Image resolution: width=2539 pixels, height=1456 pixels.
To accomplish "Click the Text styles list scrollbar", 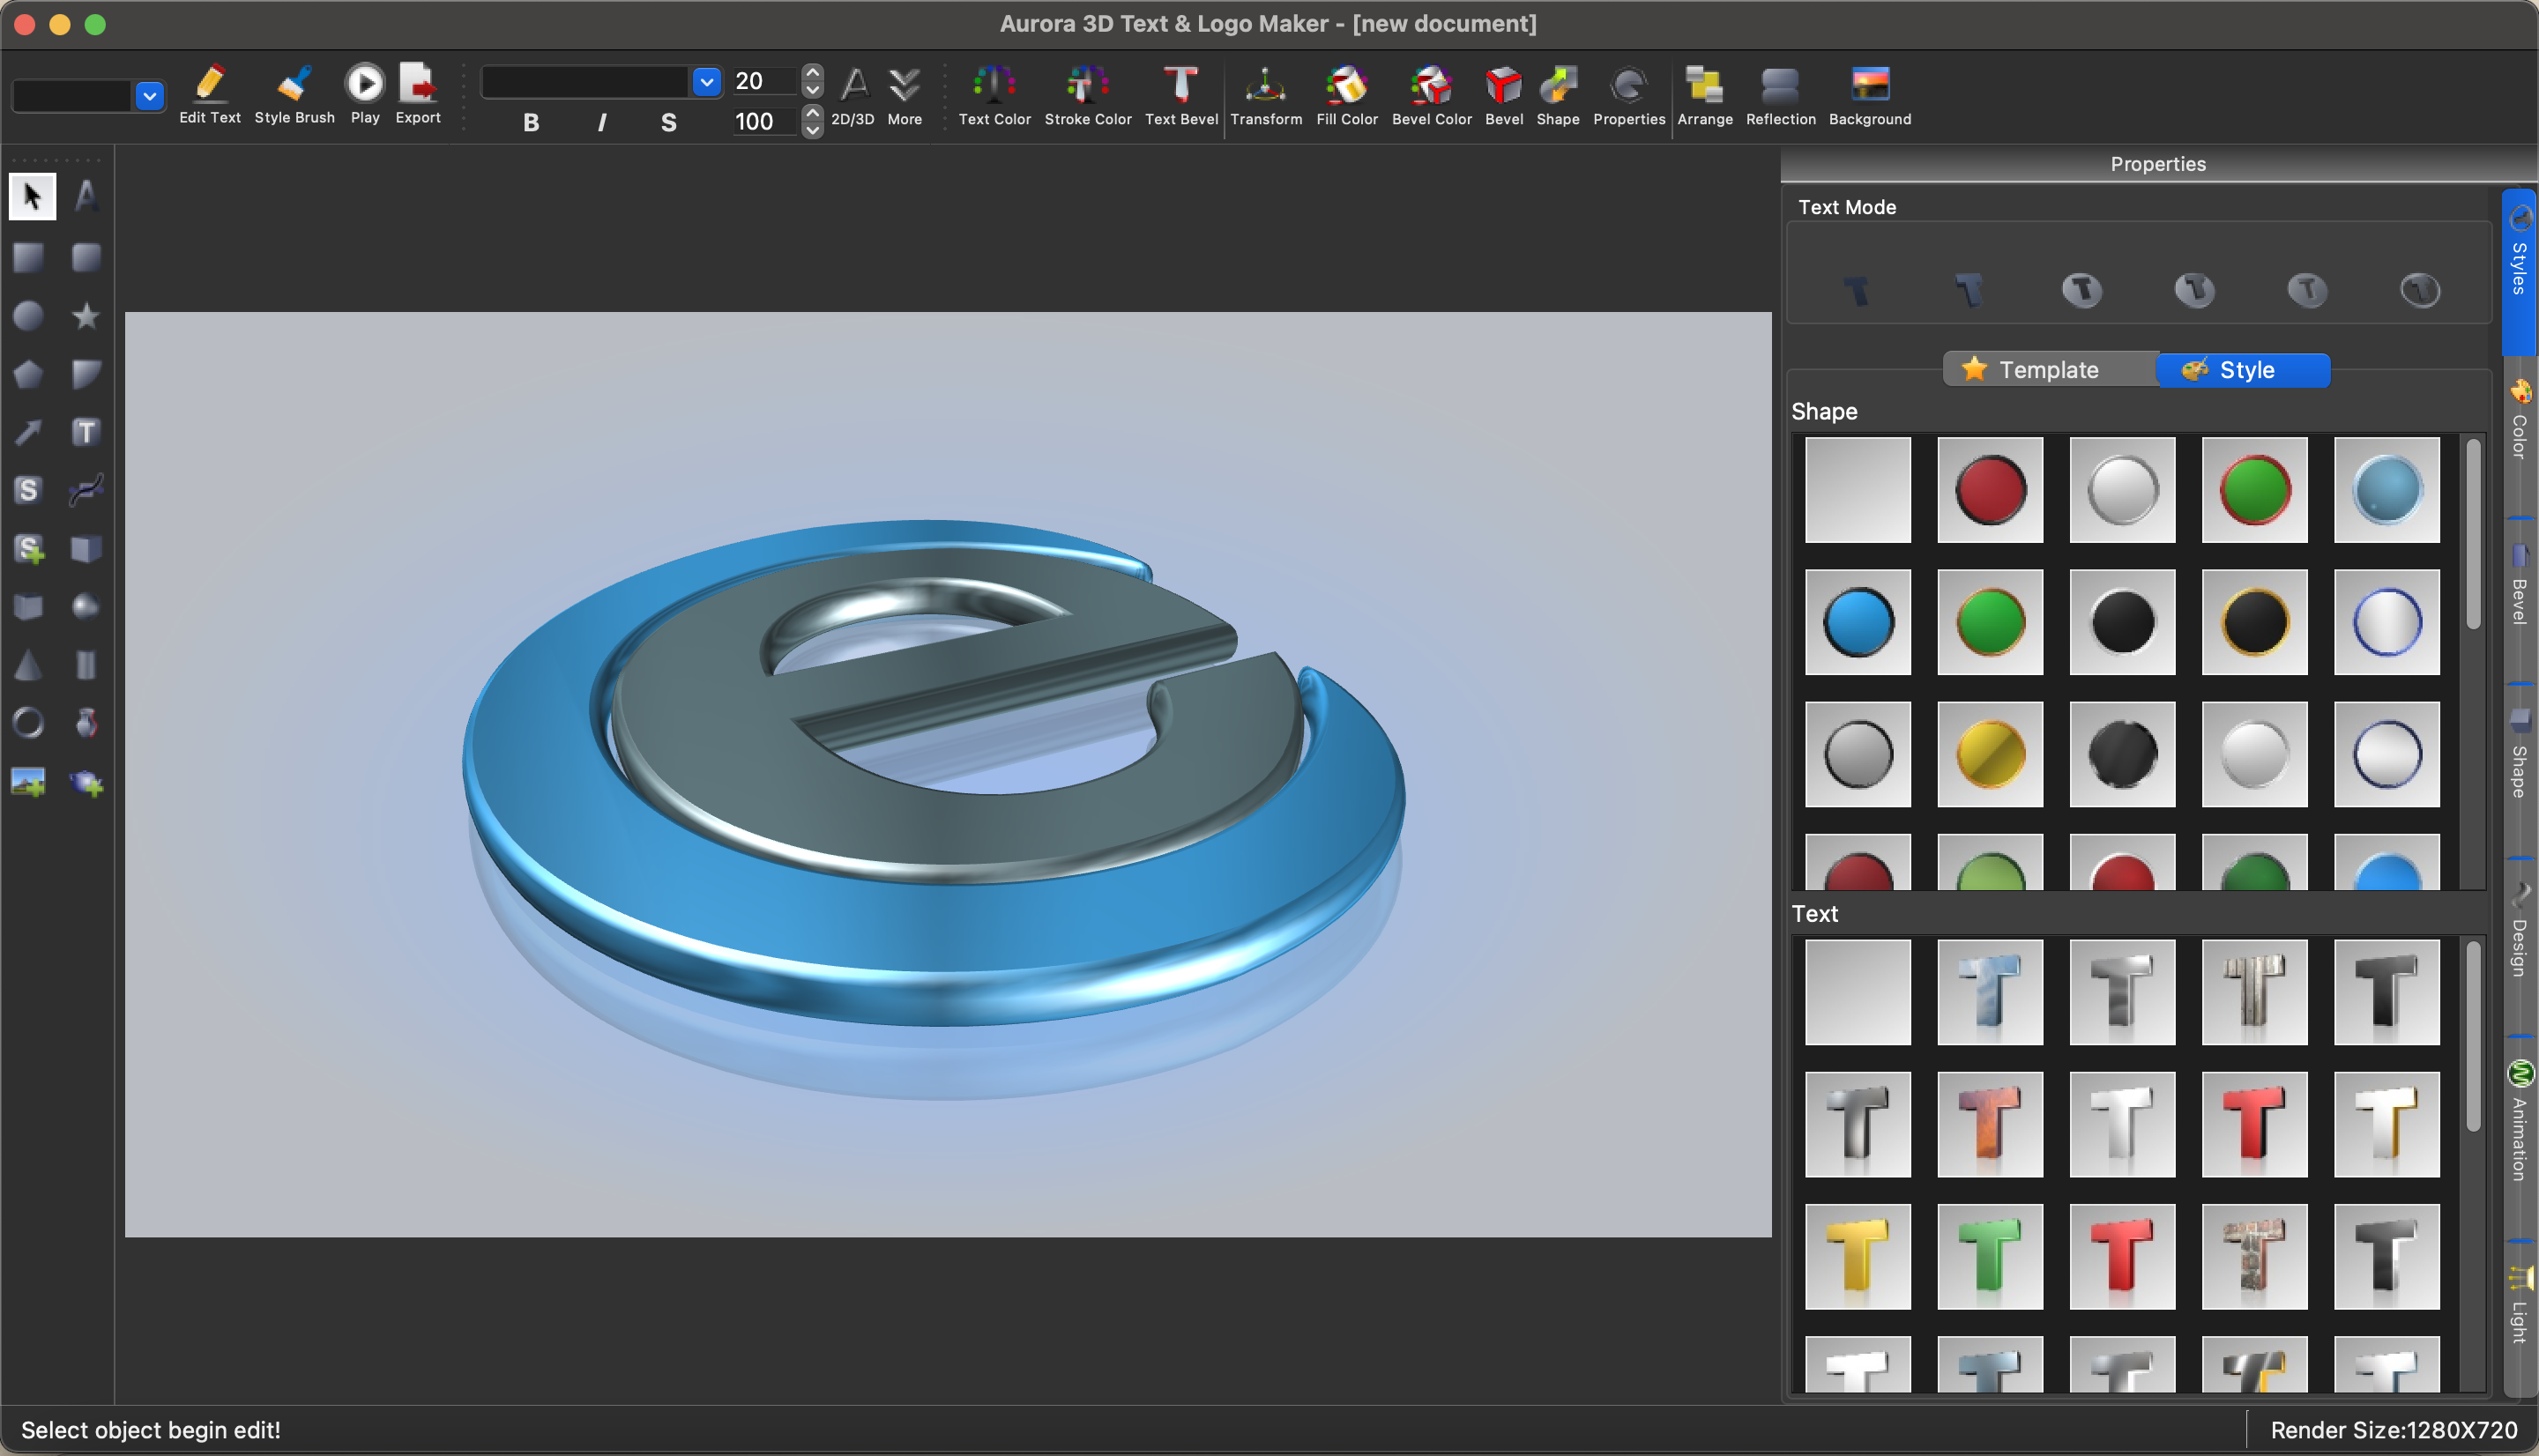I will point(2473,1037).
